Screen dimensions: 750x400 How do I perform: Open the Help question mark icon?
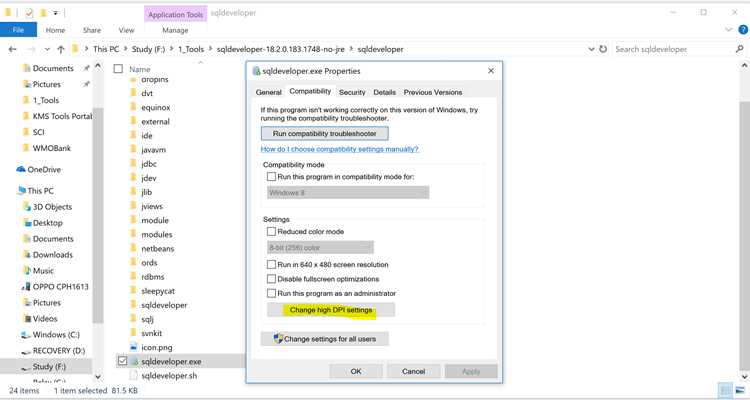(x=743, y=30)
